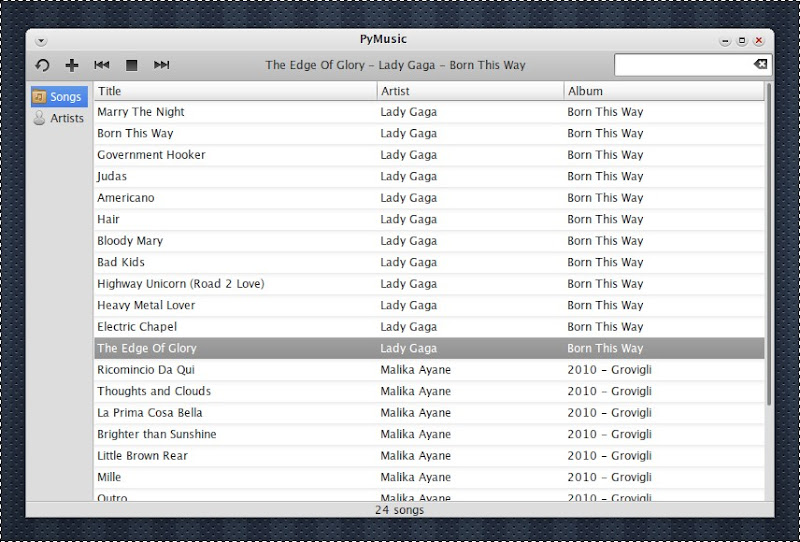Image resolution: width=800 pixels, height=542 pixels.
Task: Choose the song Highway Unicorn (Road 2 Love)
Action: [x=180, y=284]
